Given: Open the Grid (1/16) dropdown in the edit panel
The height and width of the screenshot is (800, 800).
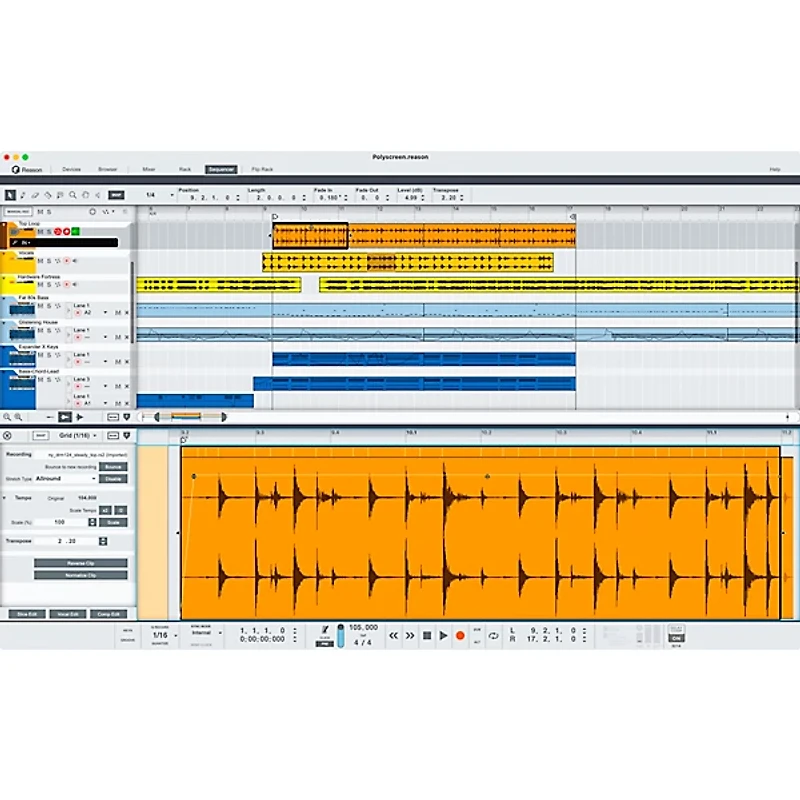Looking at the screenshot, I should coord(78,436).
